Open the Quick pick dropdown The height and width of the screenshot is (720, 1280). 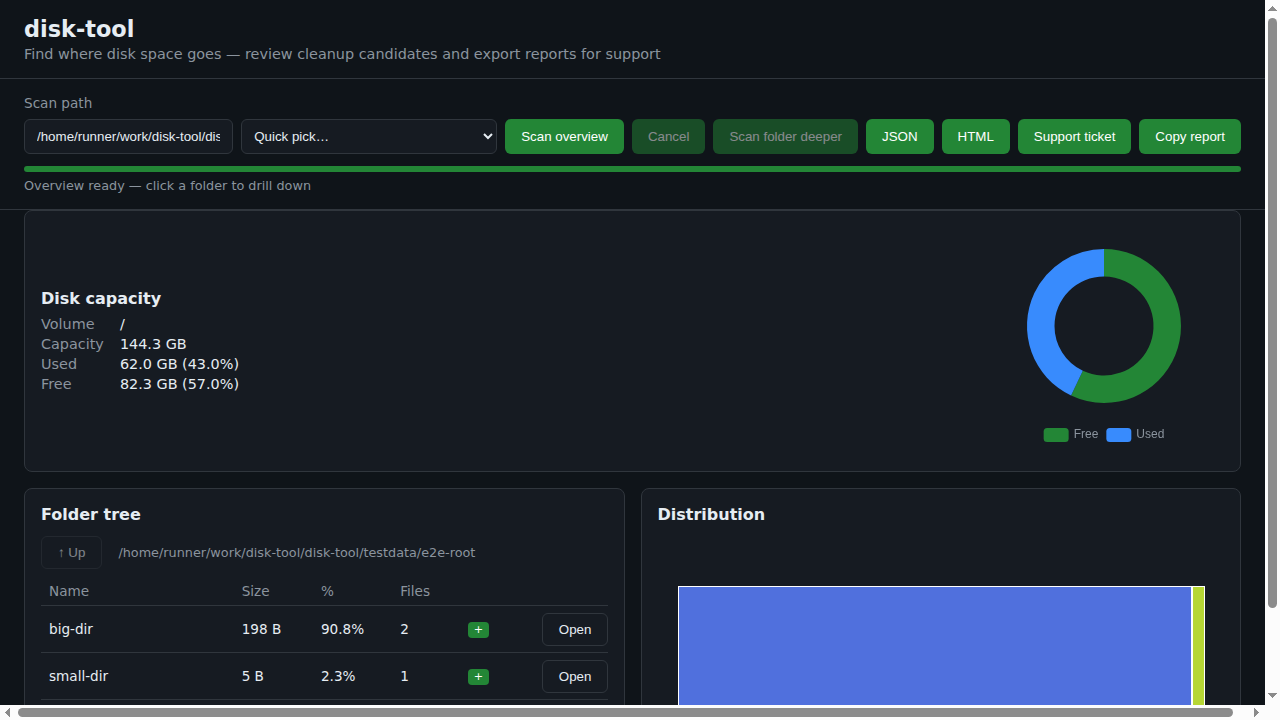click(x=369, y=137)
